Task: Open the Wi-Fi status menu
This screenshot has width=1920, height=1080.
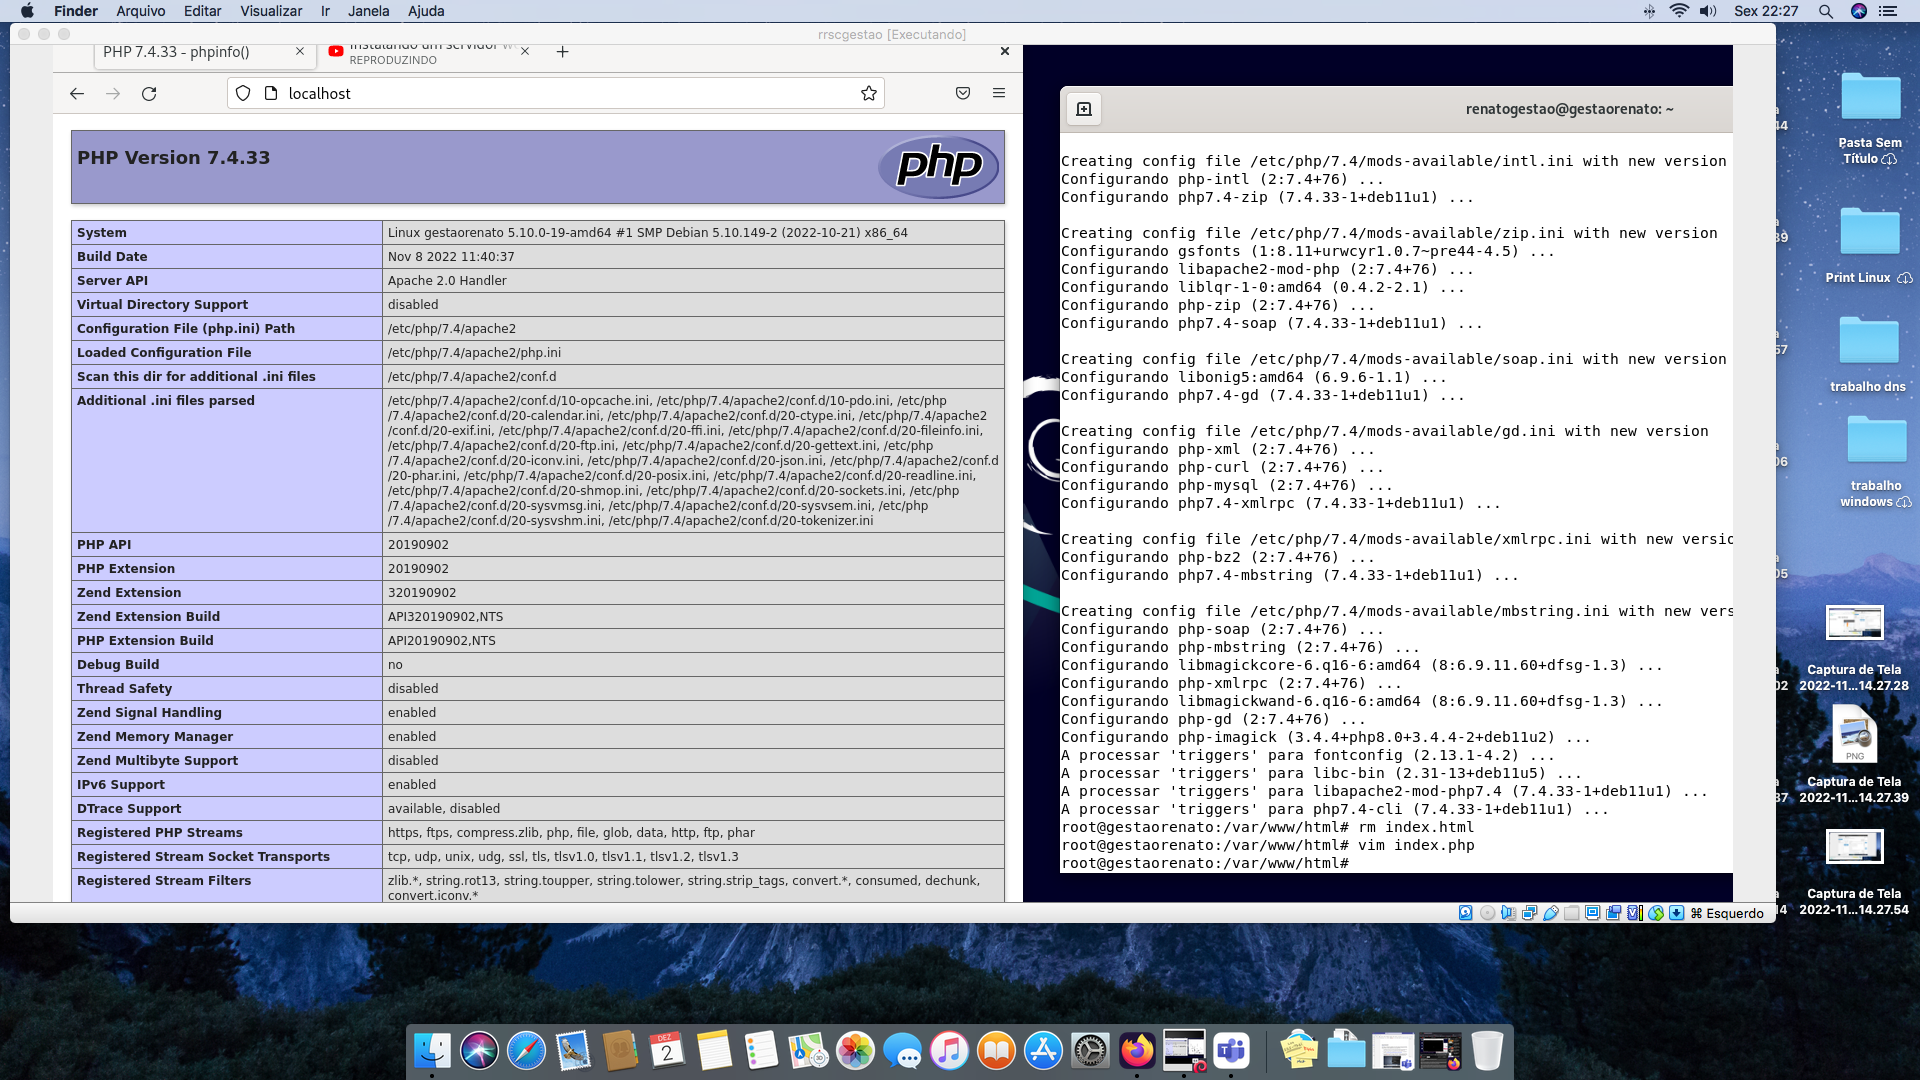Action: [1679, 11]
